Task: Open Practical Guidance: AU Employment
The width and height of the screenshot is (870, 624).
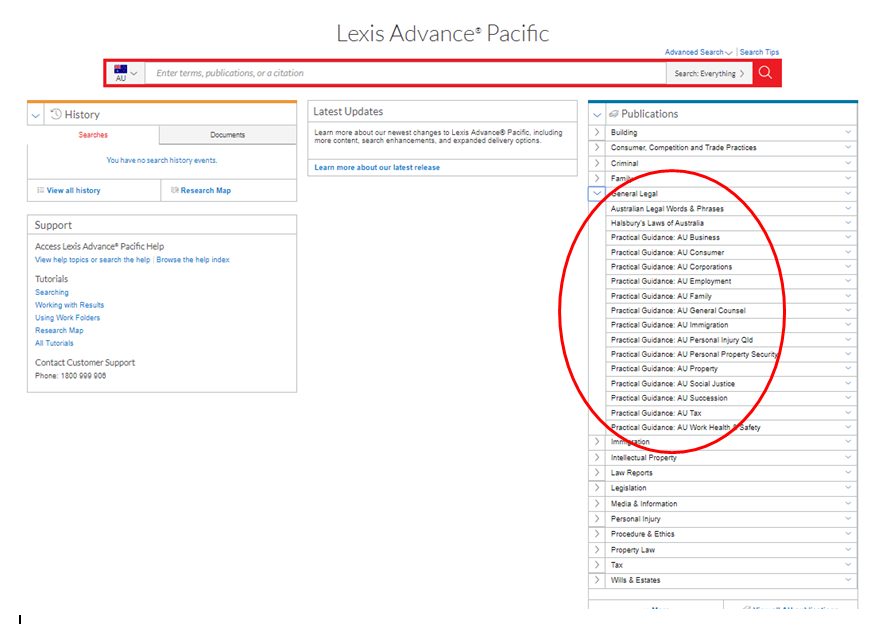Action: click(671, 281)
